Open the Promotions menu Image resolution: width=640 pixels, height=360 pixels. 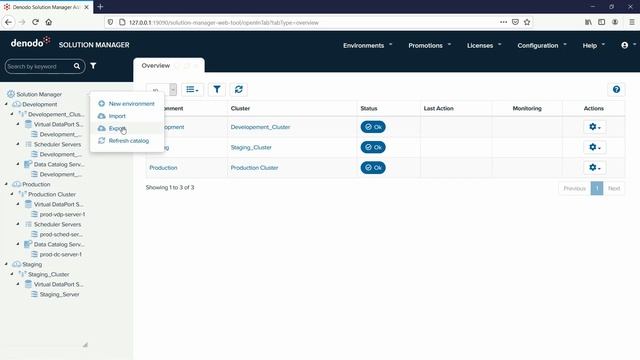(x=429, y=45)
